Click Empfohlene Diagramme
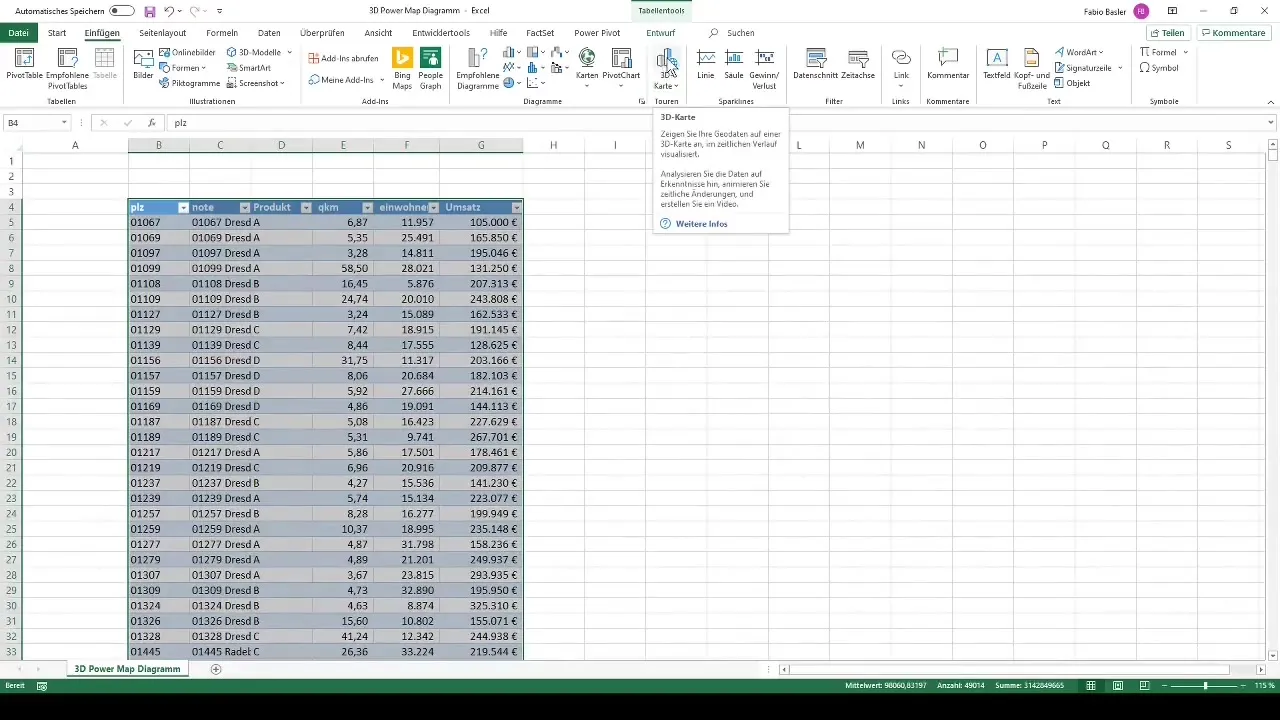This screenshot has height=720, width=1280. (x=477, y=68)
